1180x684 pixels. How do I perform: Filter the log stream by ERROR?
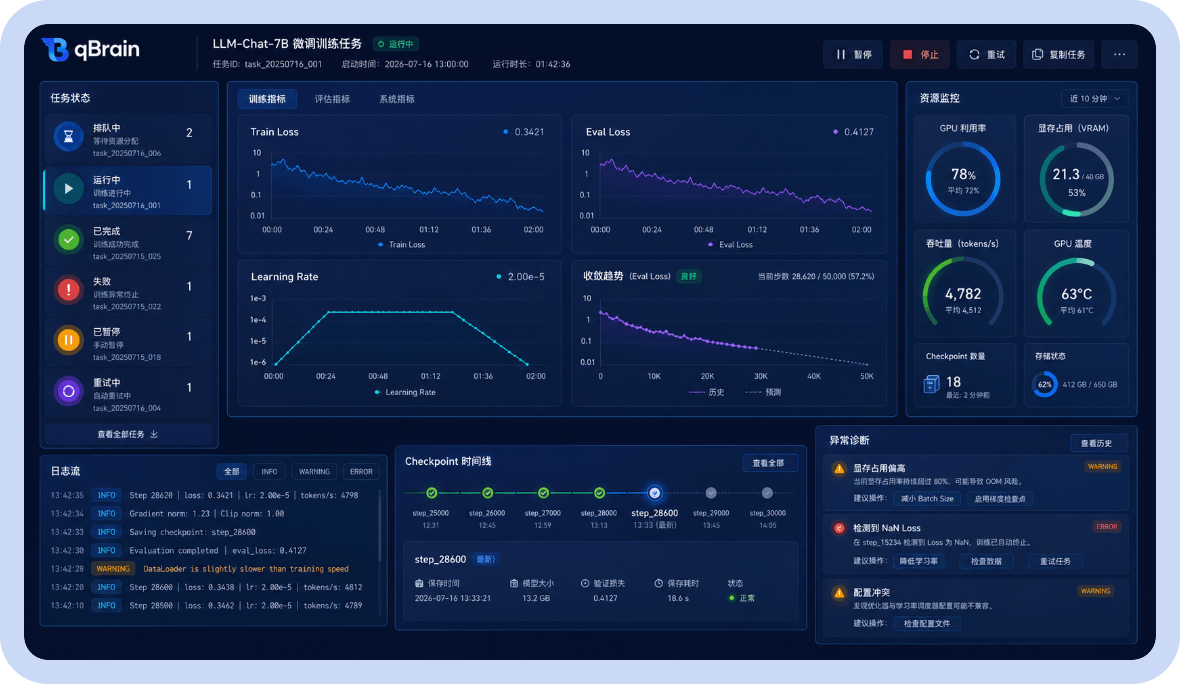[361, 472]
